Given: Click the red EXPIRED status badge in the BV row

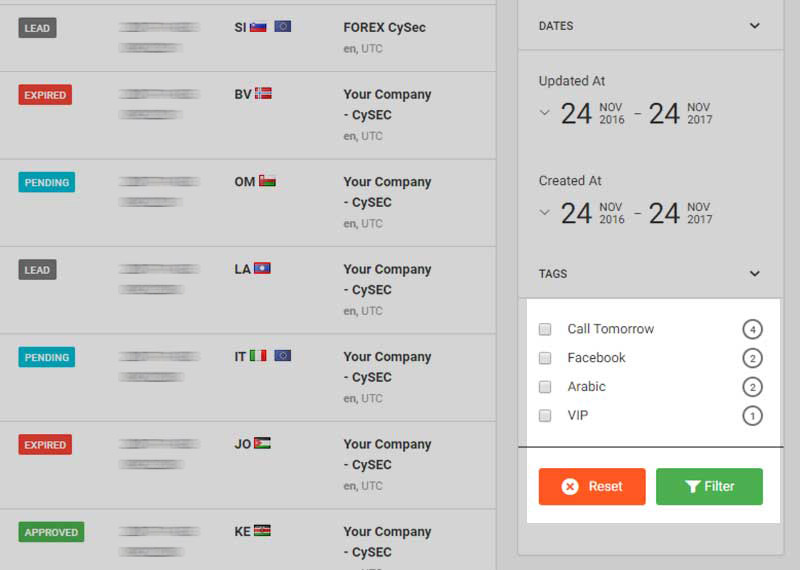Looking at the screenshot, I should pos(45,95).
